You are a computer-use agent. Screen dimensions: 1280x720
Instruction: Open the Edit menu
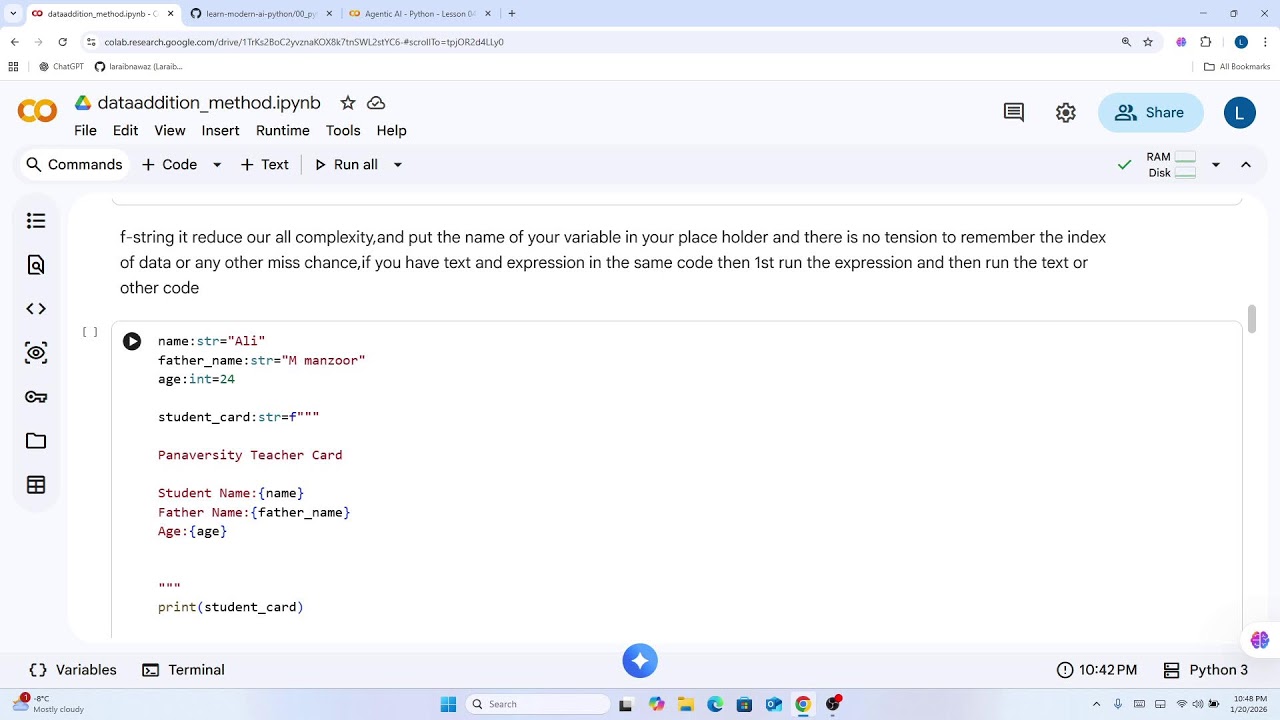(x=125, y=130)
